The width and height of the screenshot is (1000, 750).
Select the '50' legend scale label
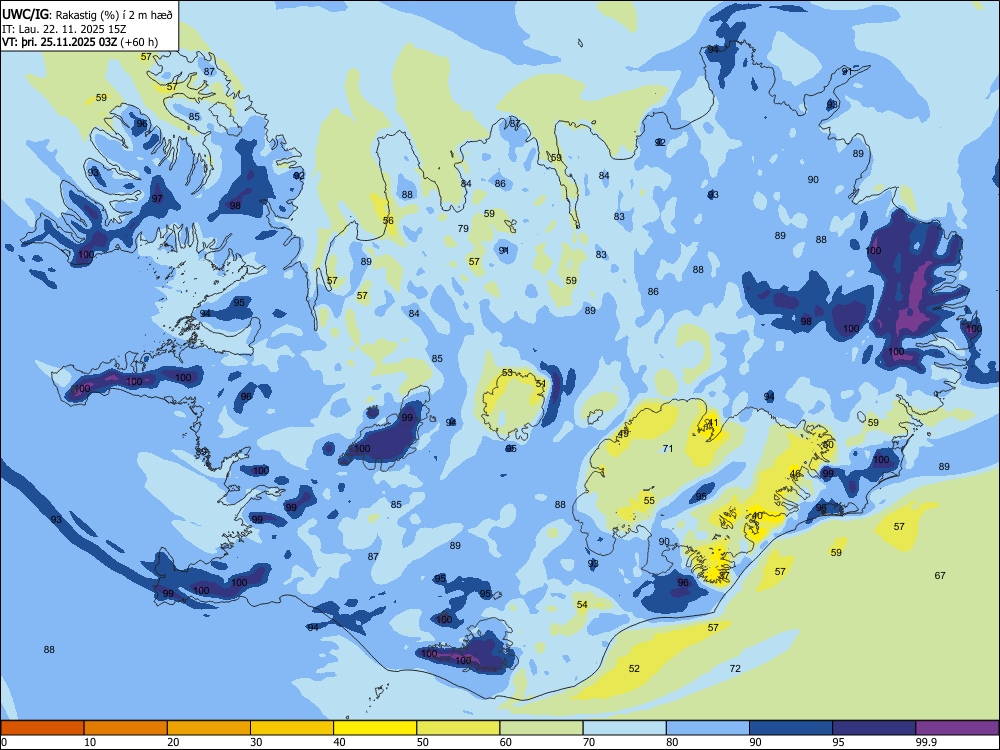[x=422, y=742]
